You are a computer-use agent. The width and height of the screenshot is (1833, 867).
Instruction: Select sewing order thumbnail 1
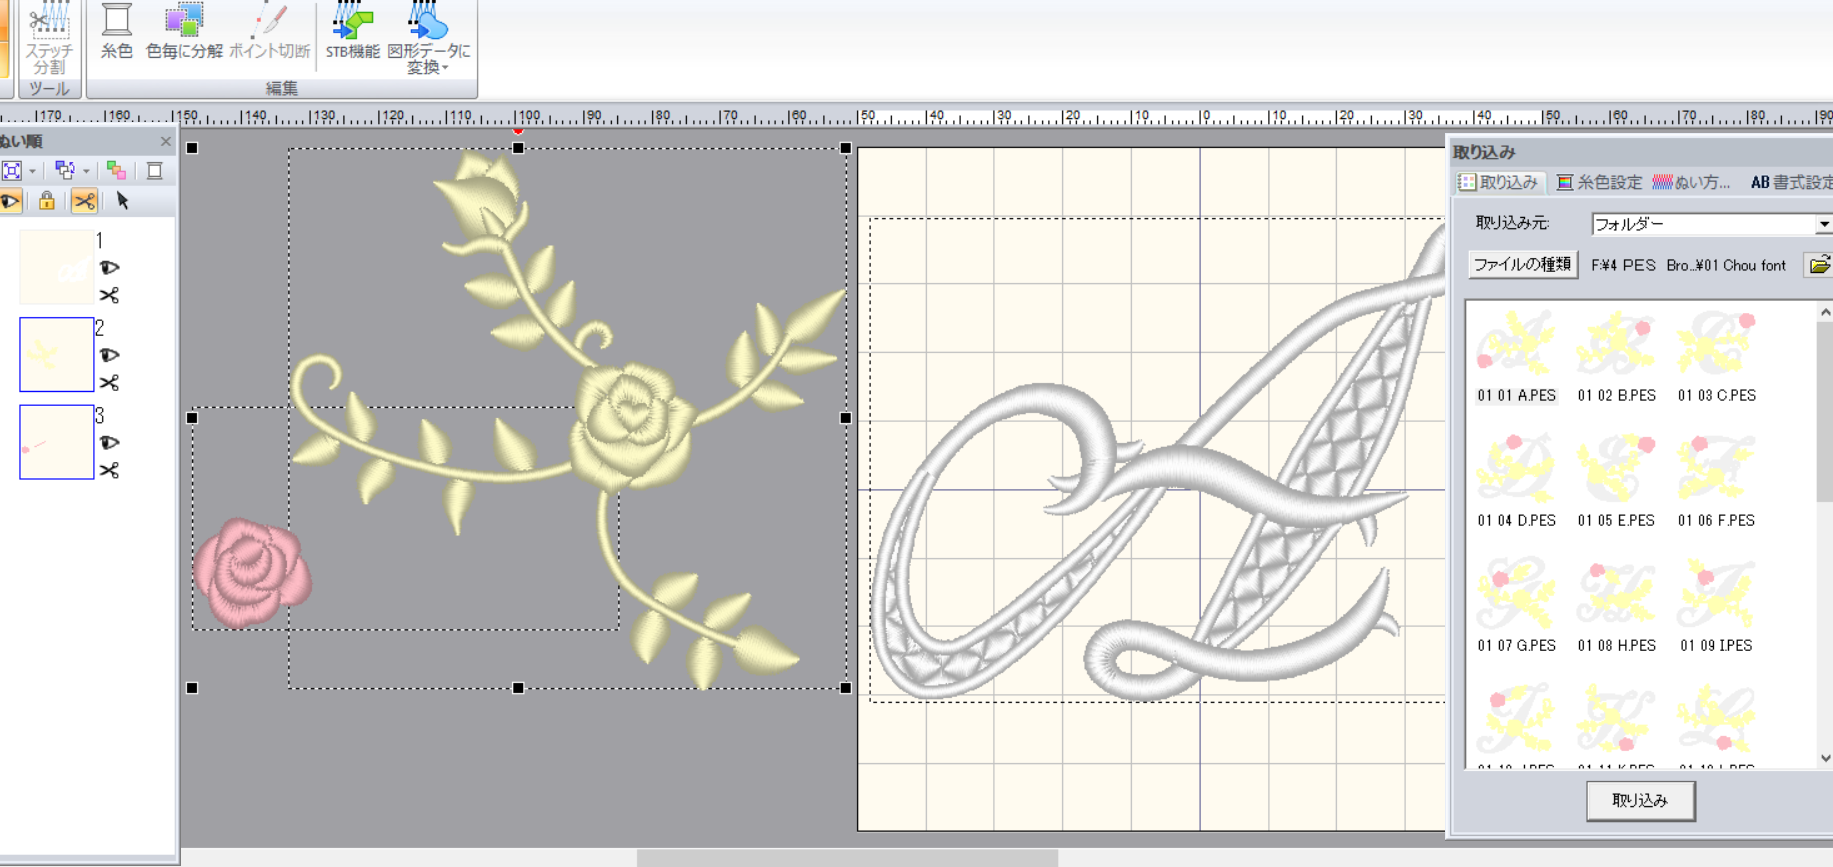click(x=56, y=267)
